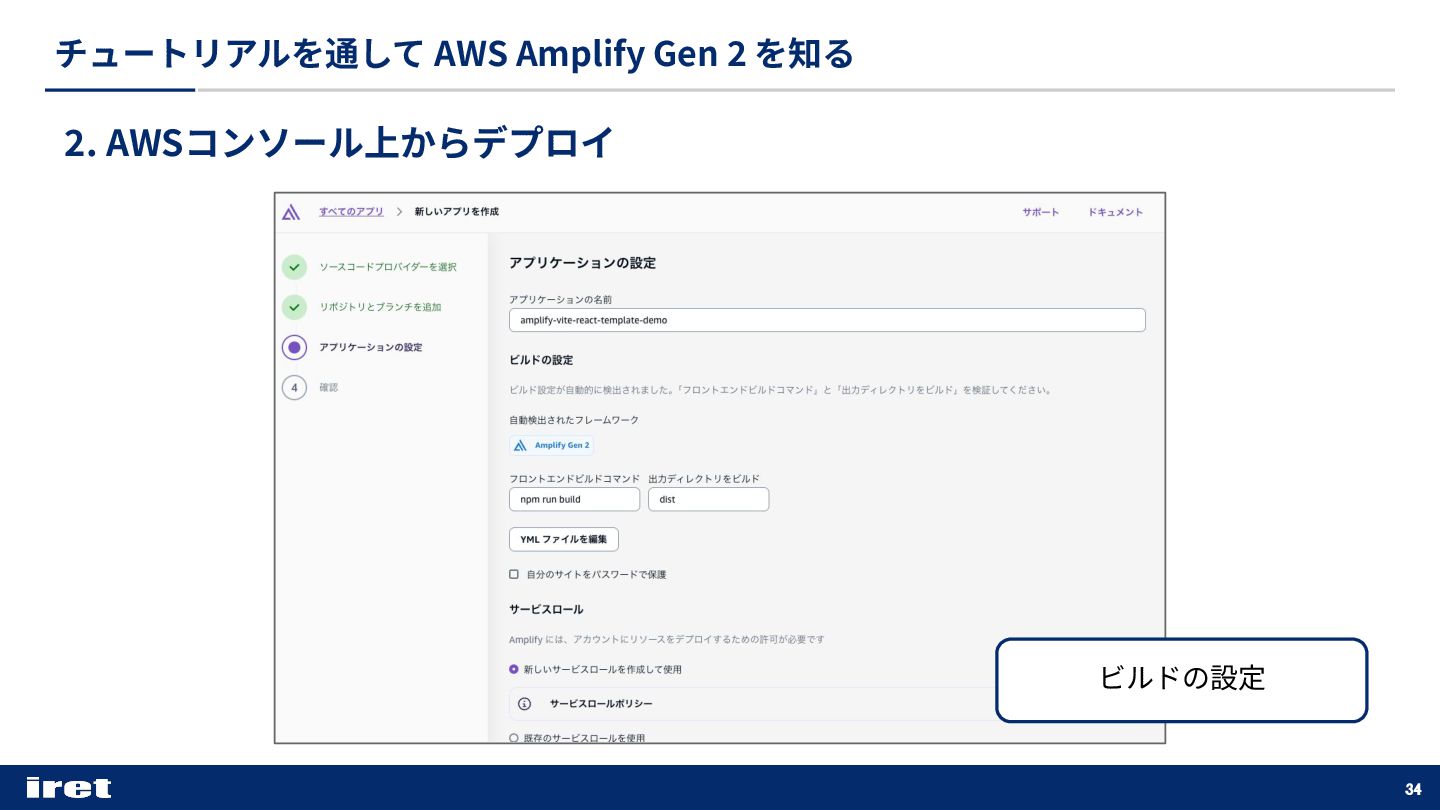Select 既存のサービスロールを使用 radio option
The width and height of the screenshot is (1440, 810).
click(x=514, y=738)
